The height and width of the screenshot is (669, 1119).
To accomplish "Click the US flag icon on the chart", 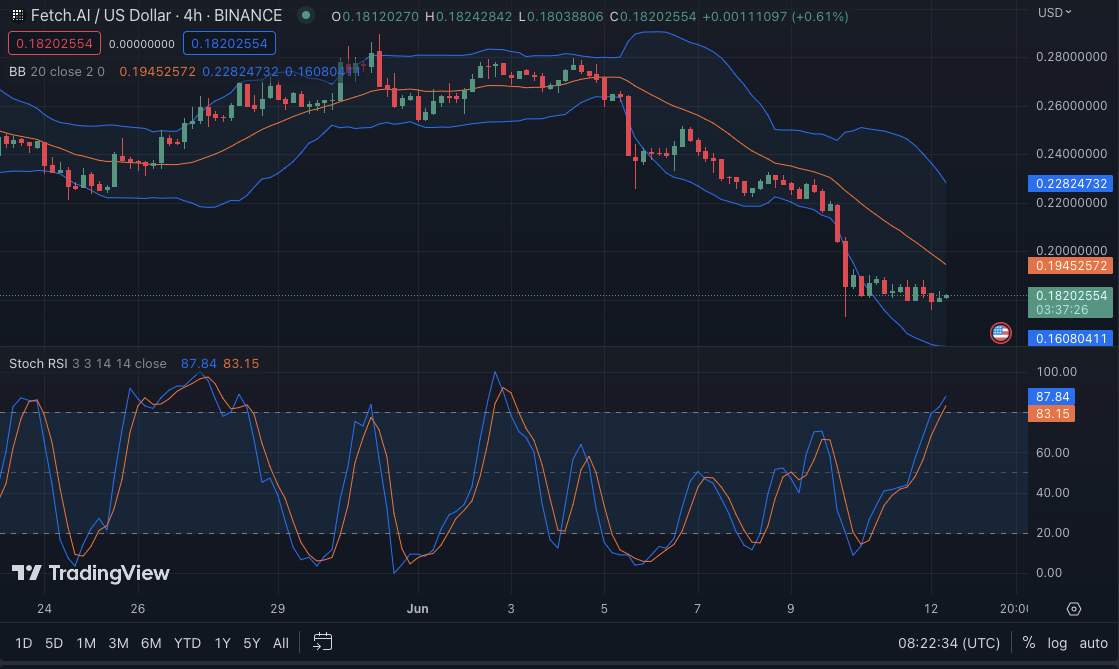I will point(1000,333).
